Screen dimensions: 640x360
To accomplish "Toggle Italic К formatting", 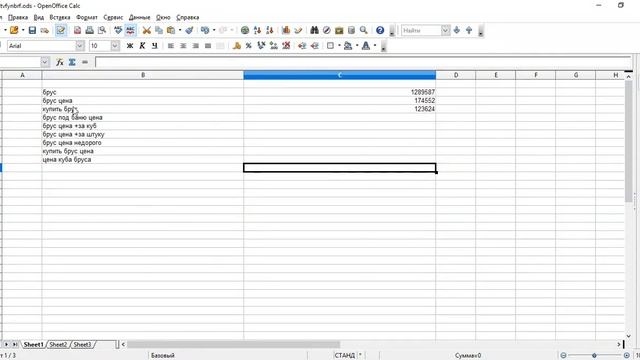I will coord(142,46).
